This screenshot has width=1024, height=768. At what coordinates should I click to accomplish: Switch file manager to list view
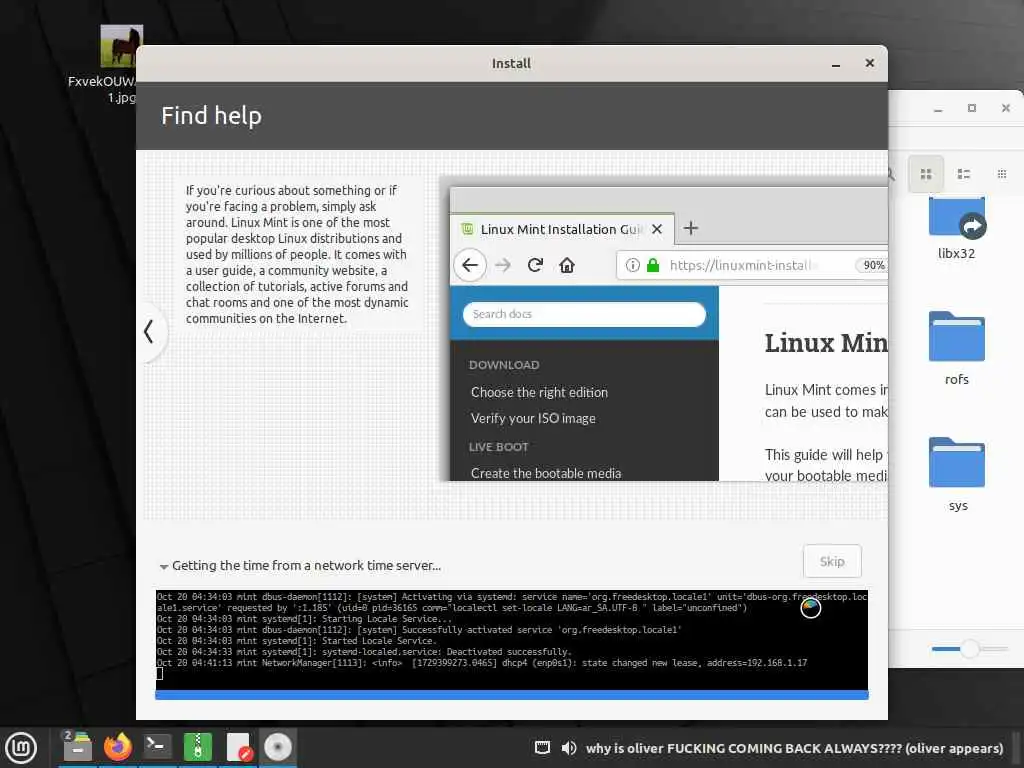pos(963,174)
